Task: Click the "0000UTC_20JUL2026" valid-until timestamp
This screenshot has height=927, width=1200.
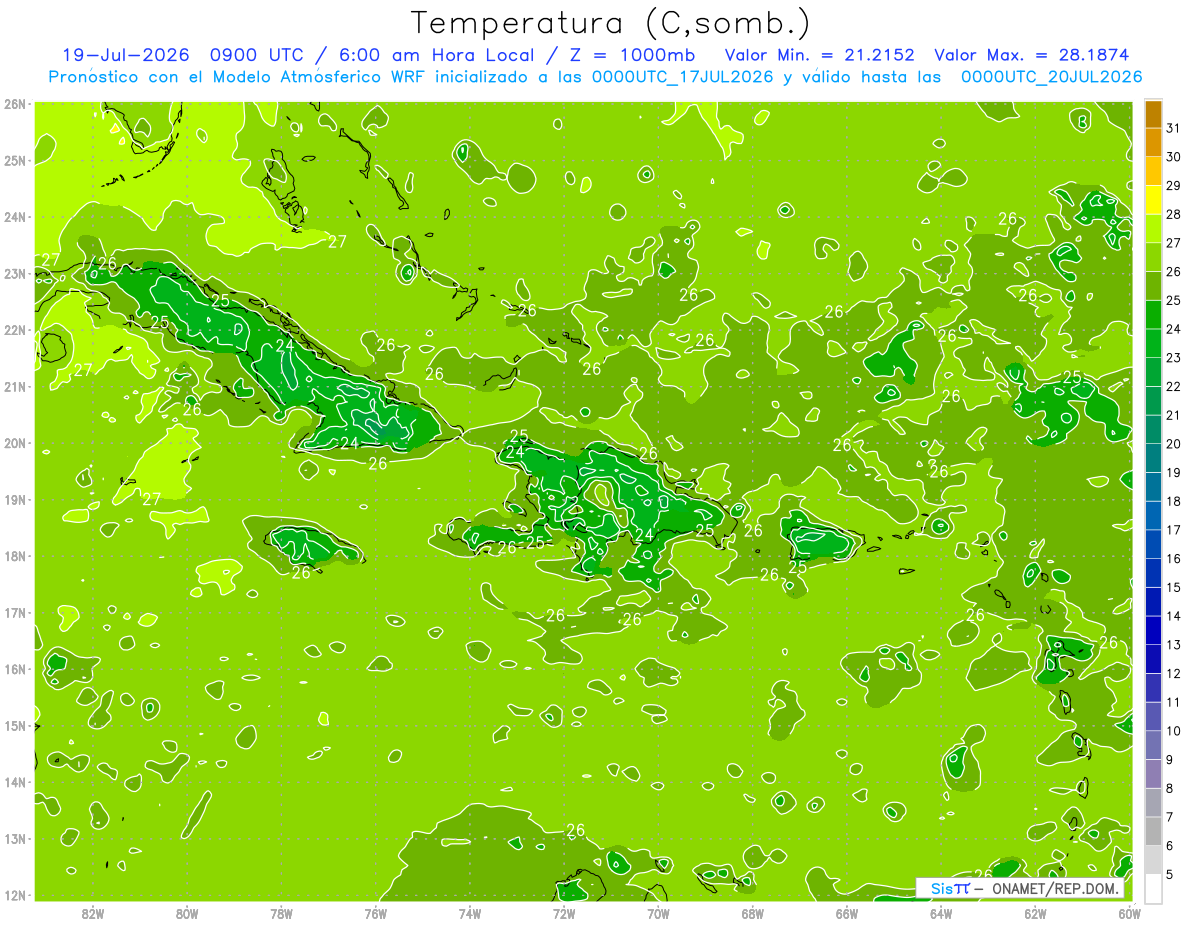Action: click(x=1051, y=76)
